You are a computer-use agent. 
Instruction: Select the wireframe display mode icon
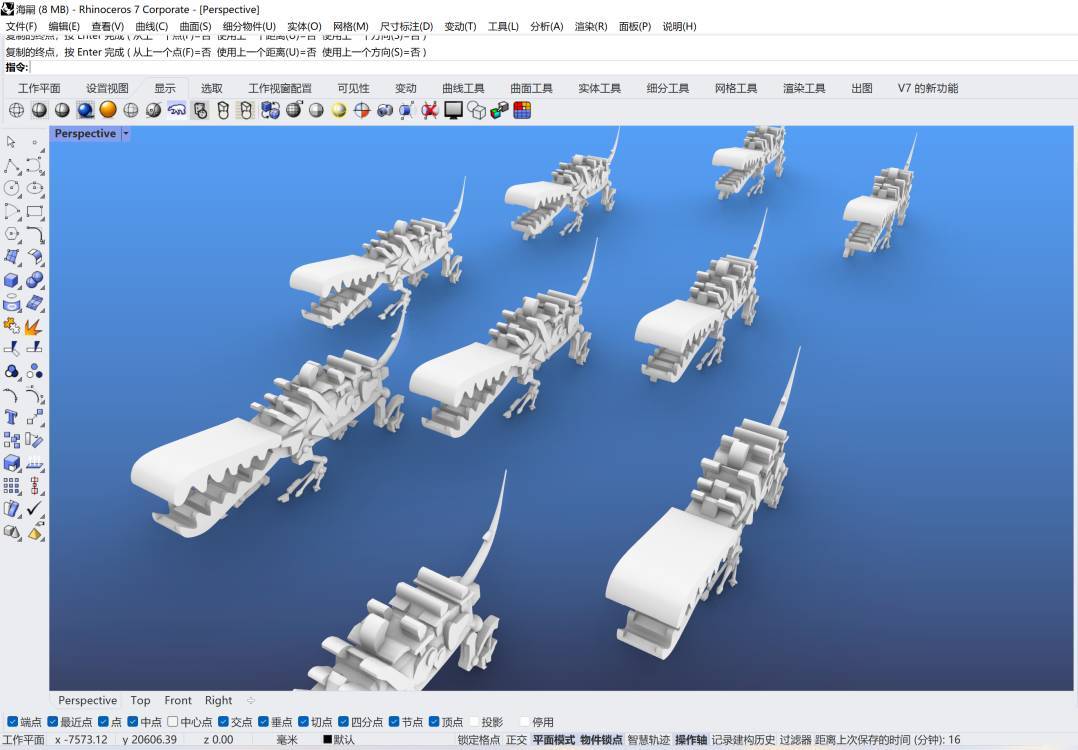point(17,110)
